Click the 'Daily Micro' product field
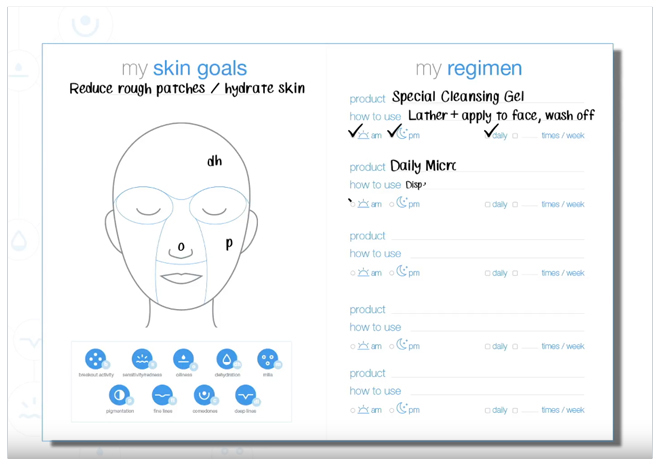The height and width of the screenshot is (466, 668). coord(487,166)
